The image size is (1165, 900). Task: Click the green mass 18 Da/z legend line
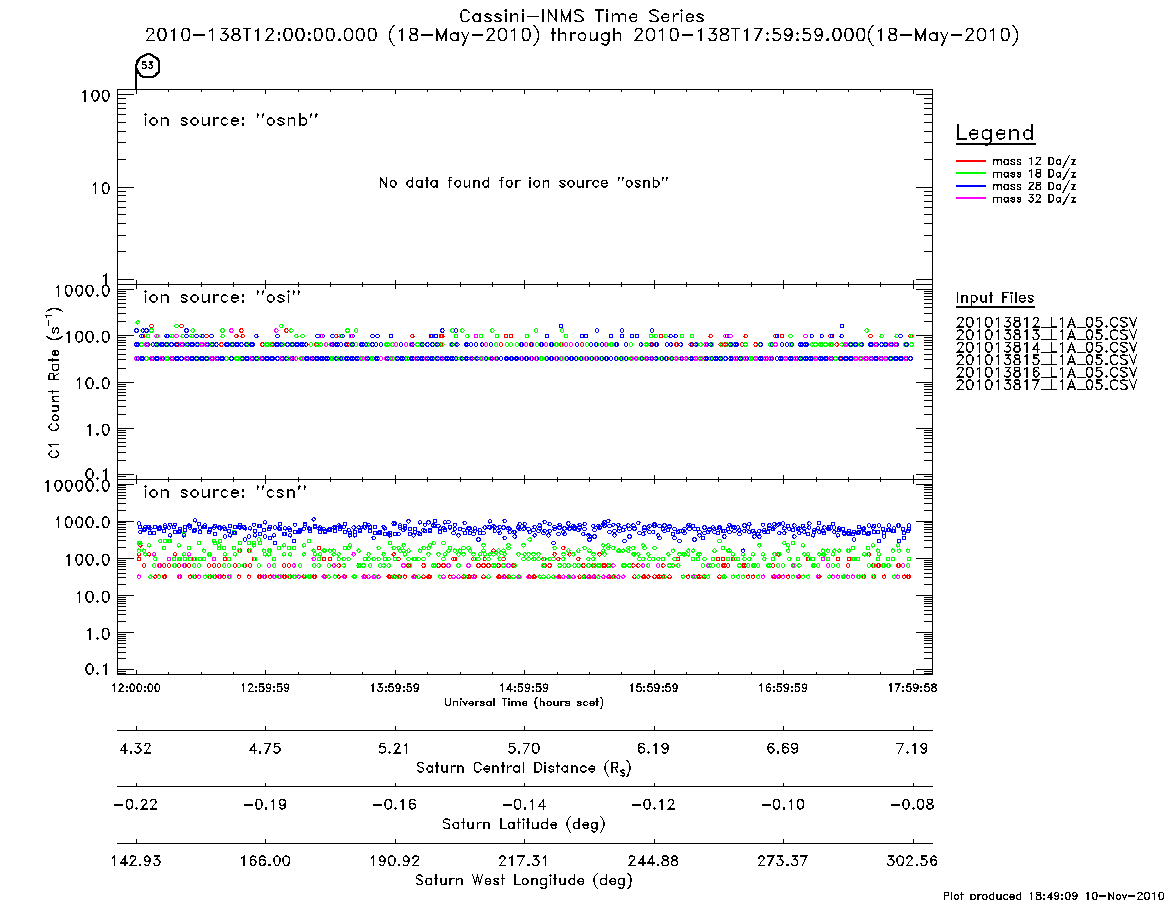coord(970,174)
